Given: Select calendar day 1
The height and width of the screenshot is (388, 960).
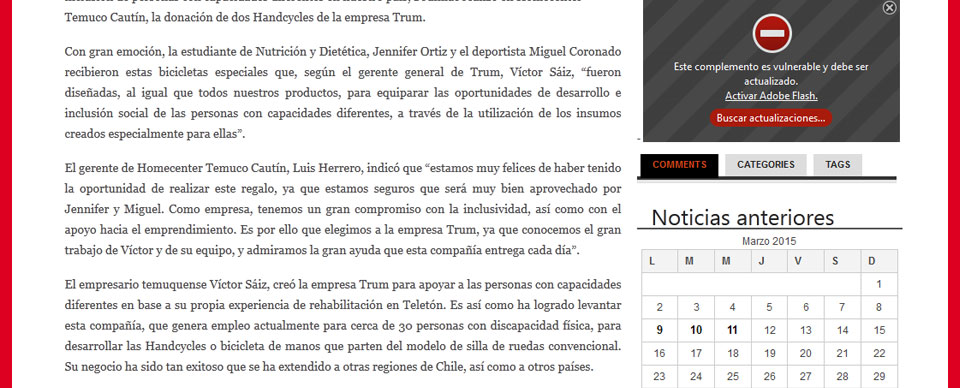Looking at the screenshot, I should [879, 284].
